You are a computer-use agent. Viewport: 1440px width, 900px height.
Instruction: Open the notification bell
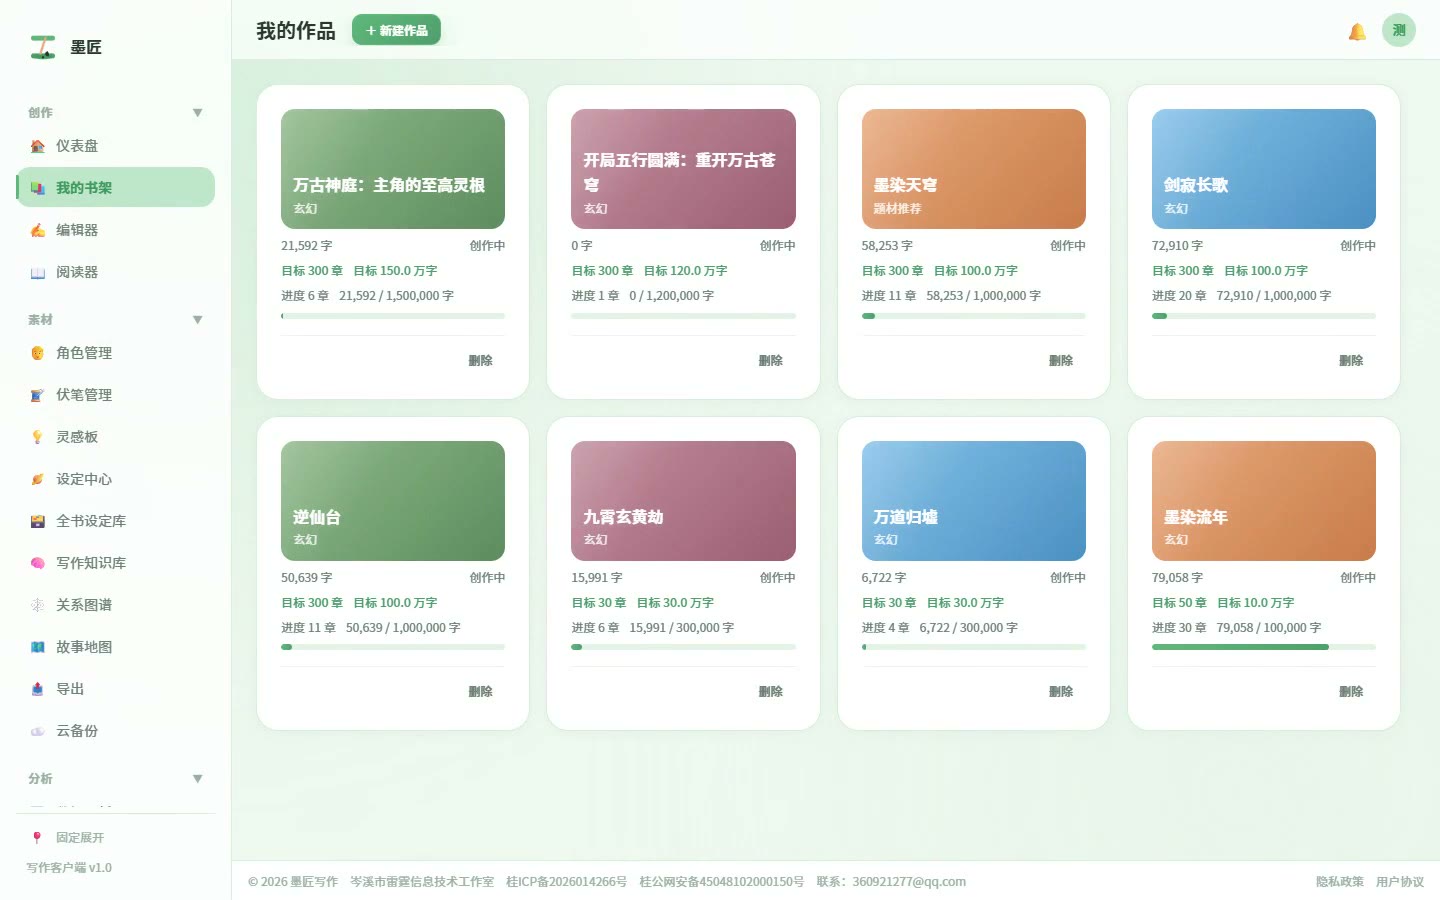click(1357, 32)
